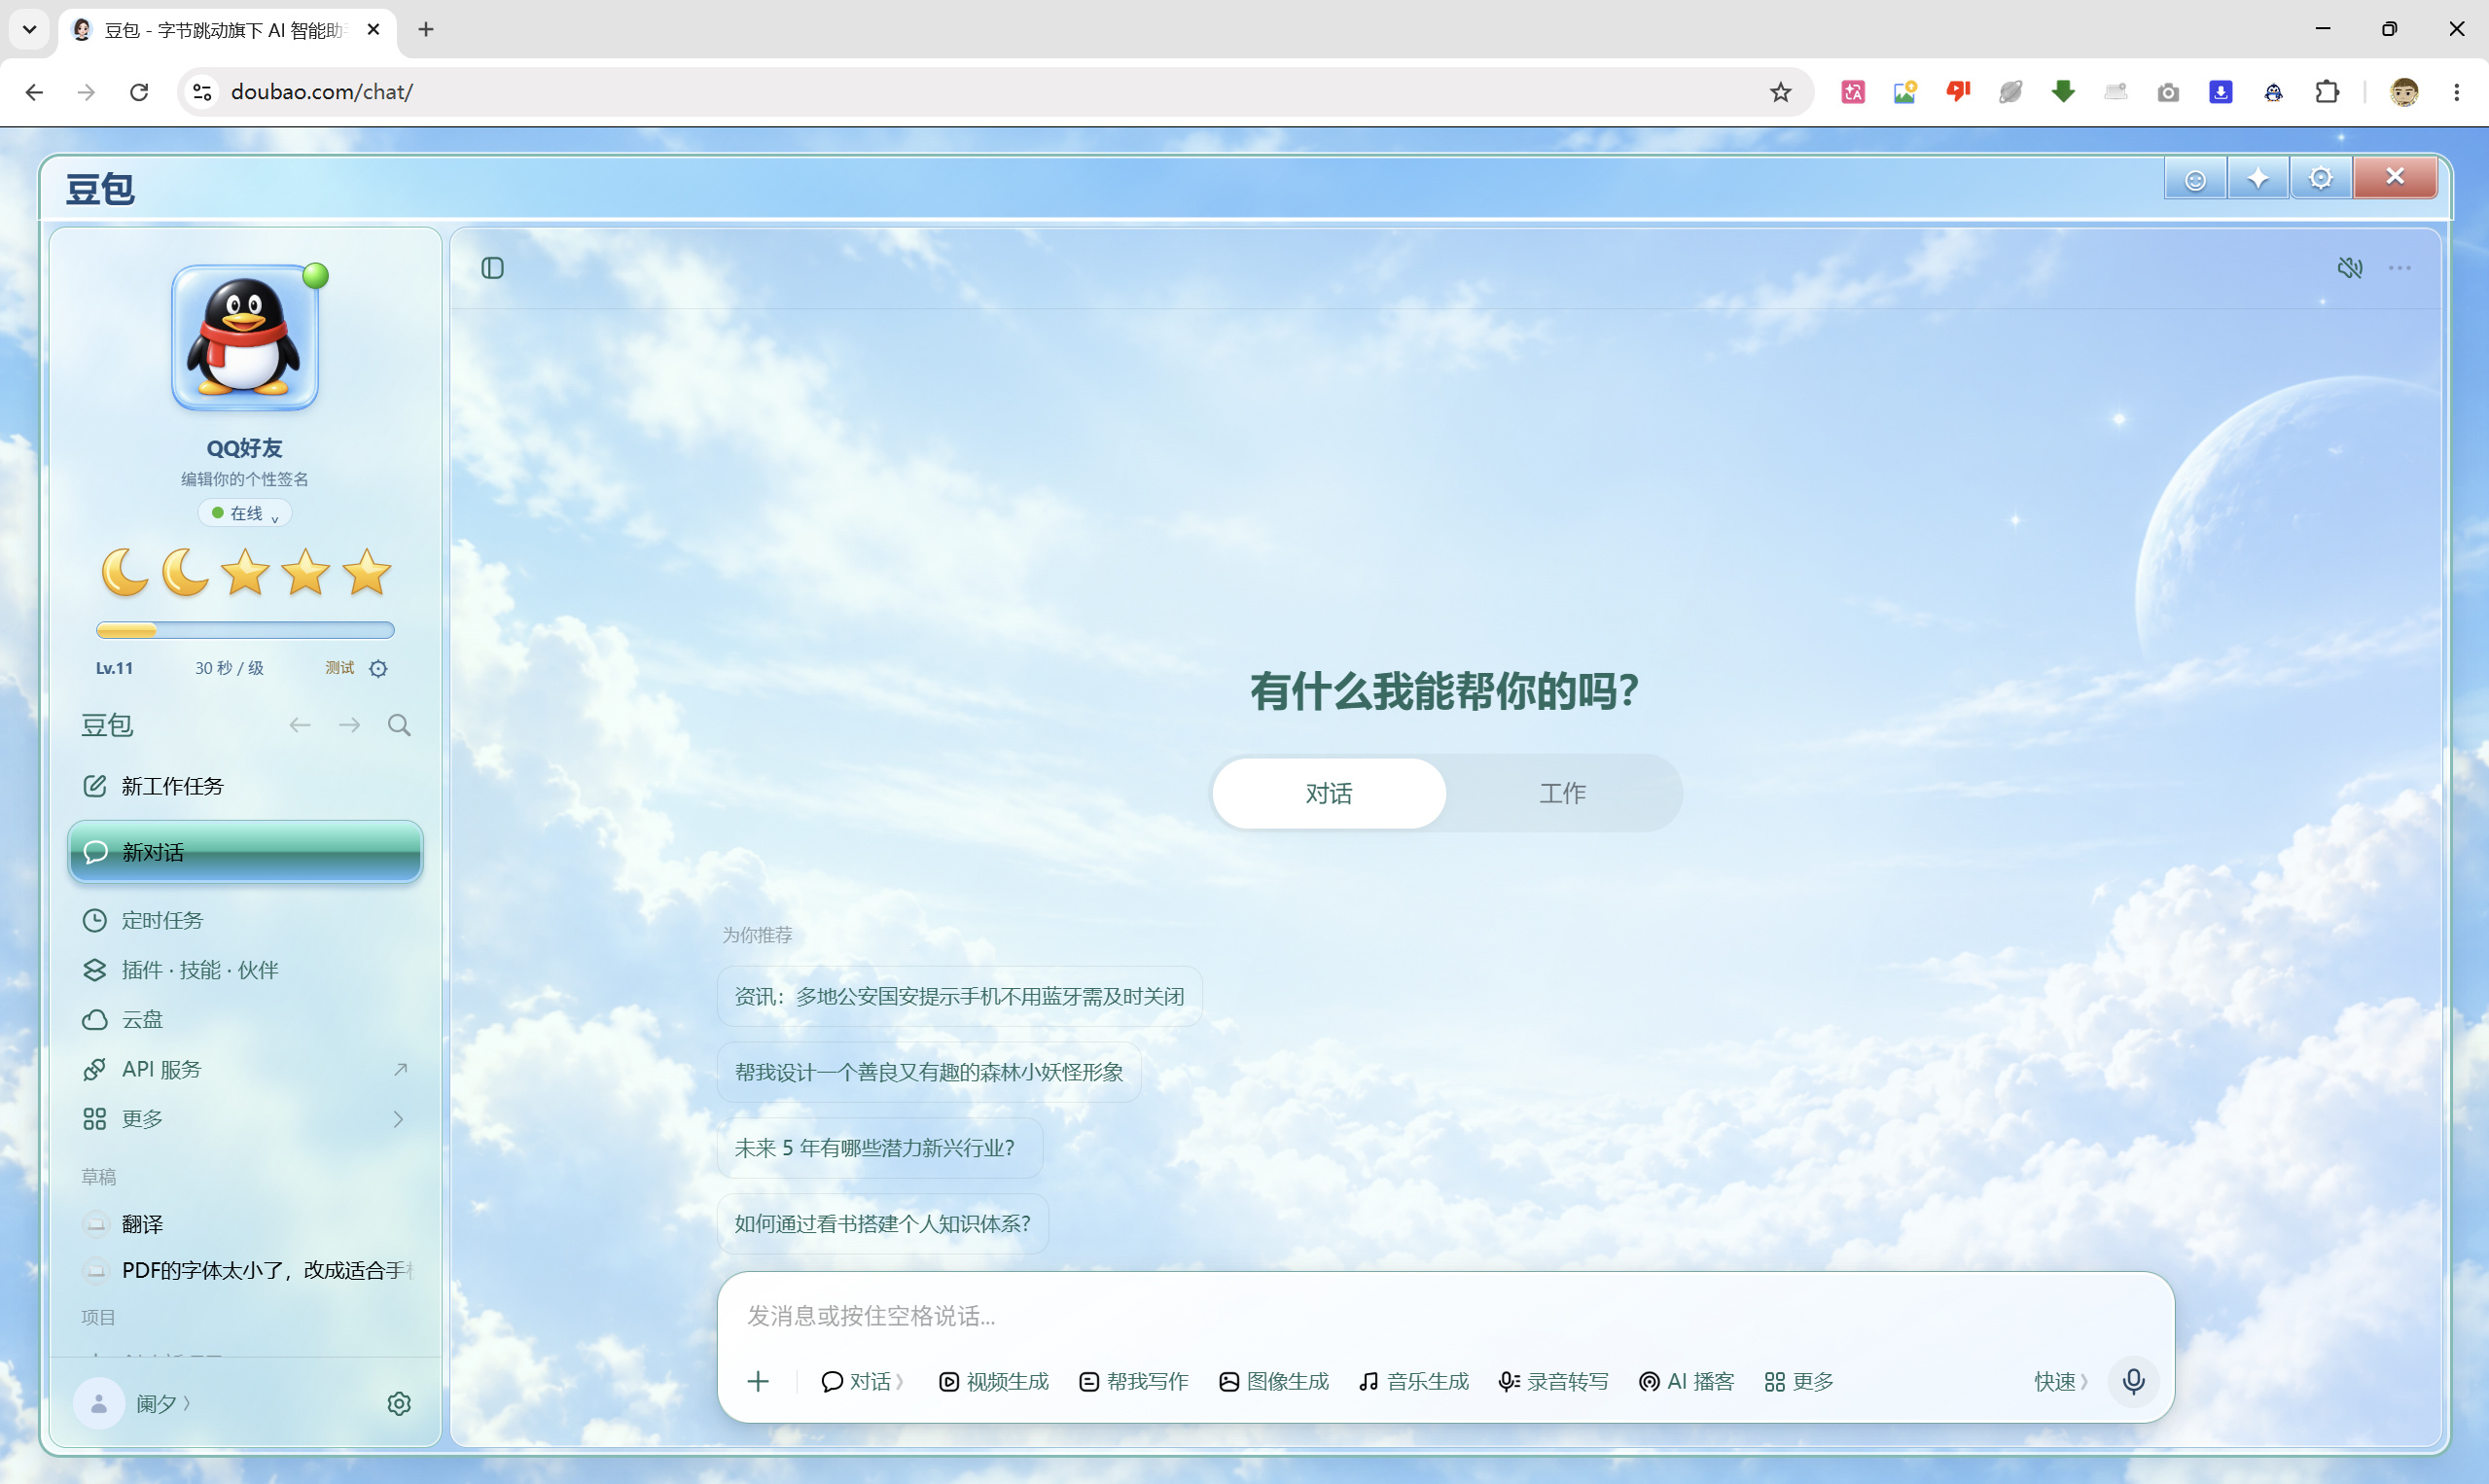2489x1484 pixels.
Task: Select the highlighted 新对话 item
Action: pos(245,852)
